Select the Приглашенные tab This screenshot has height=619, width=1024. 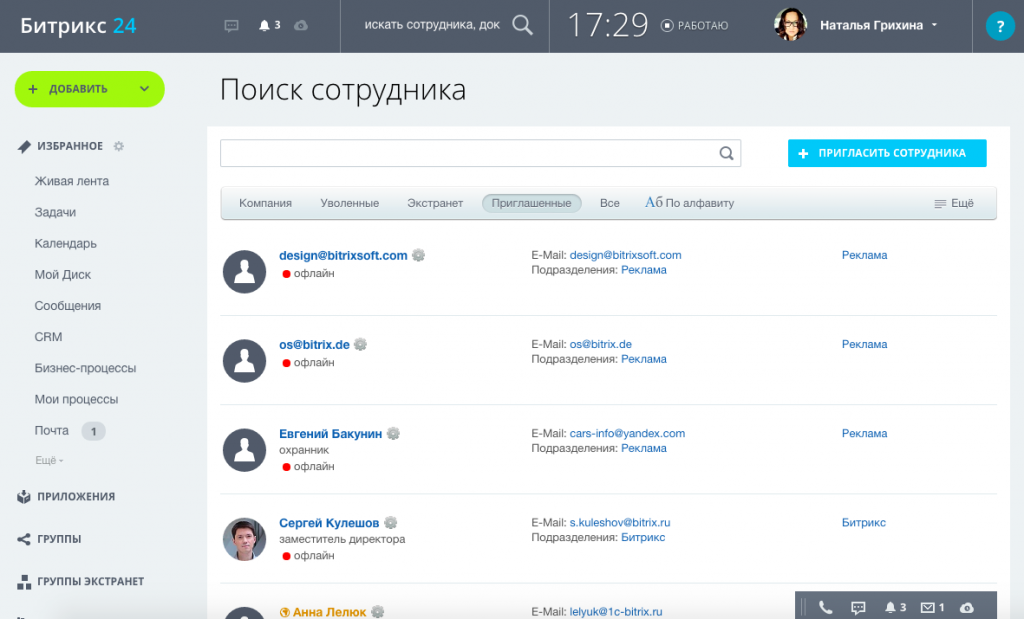click(x=532, y=203)
